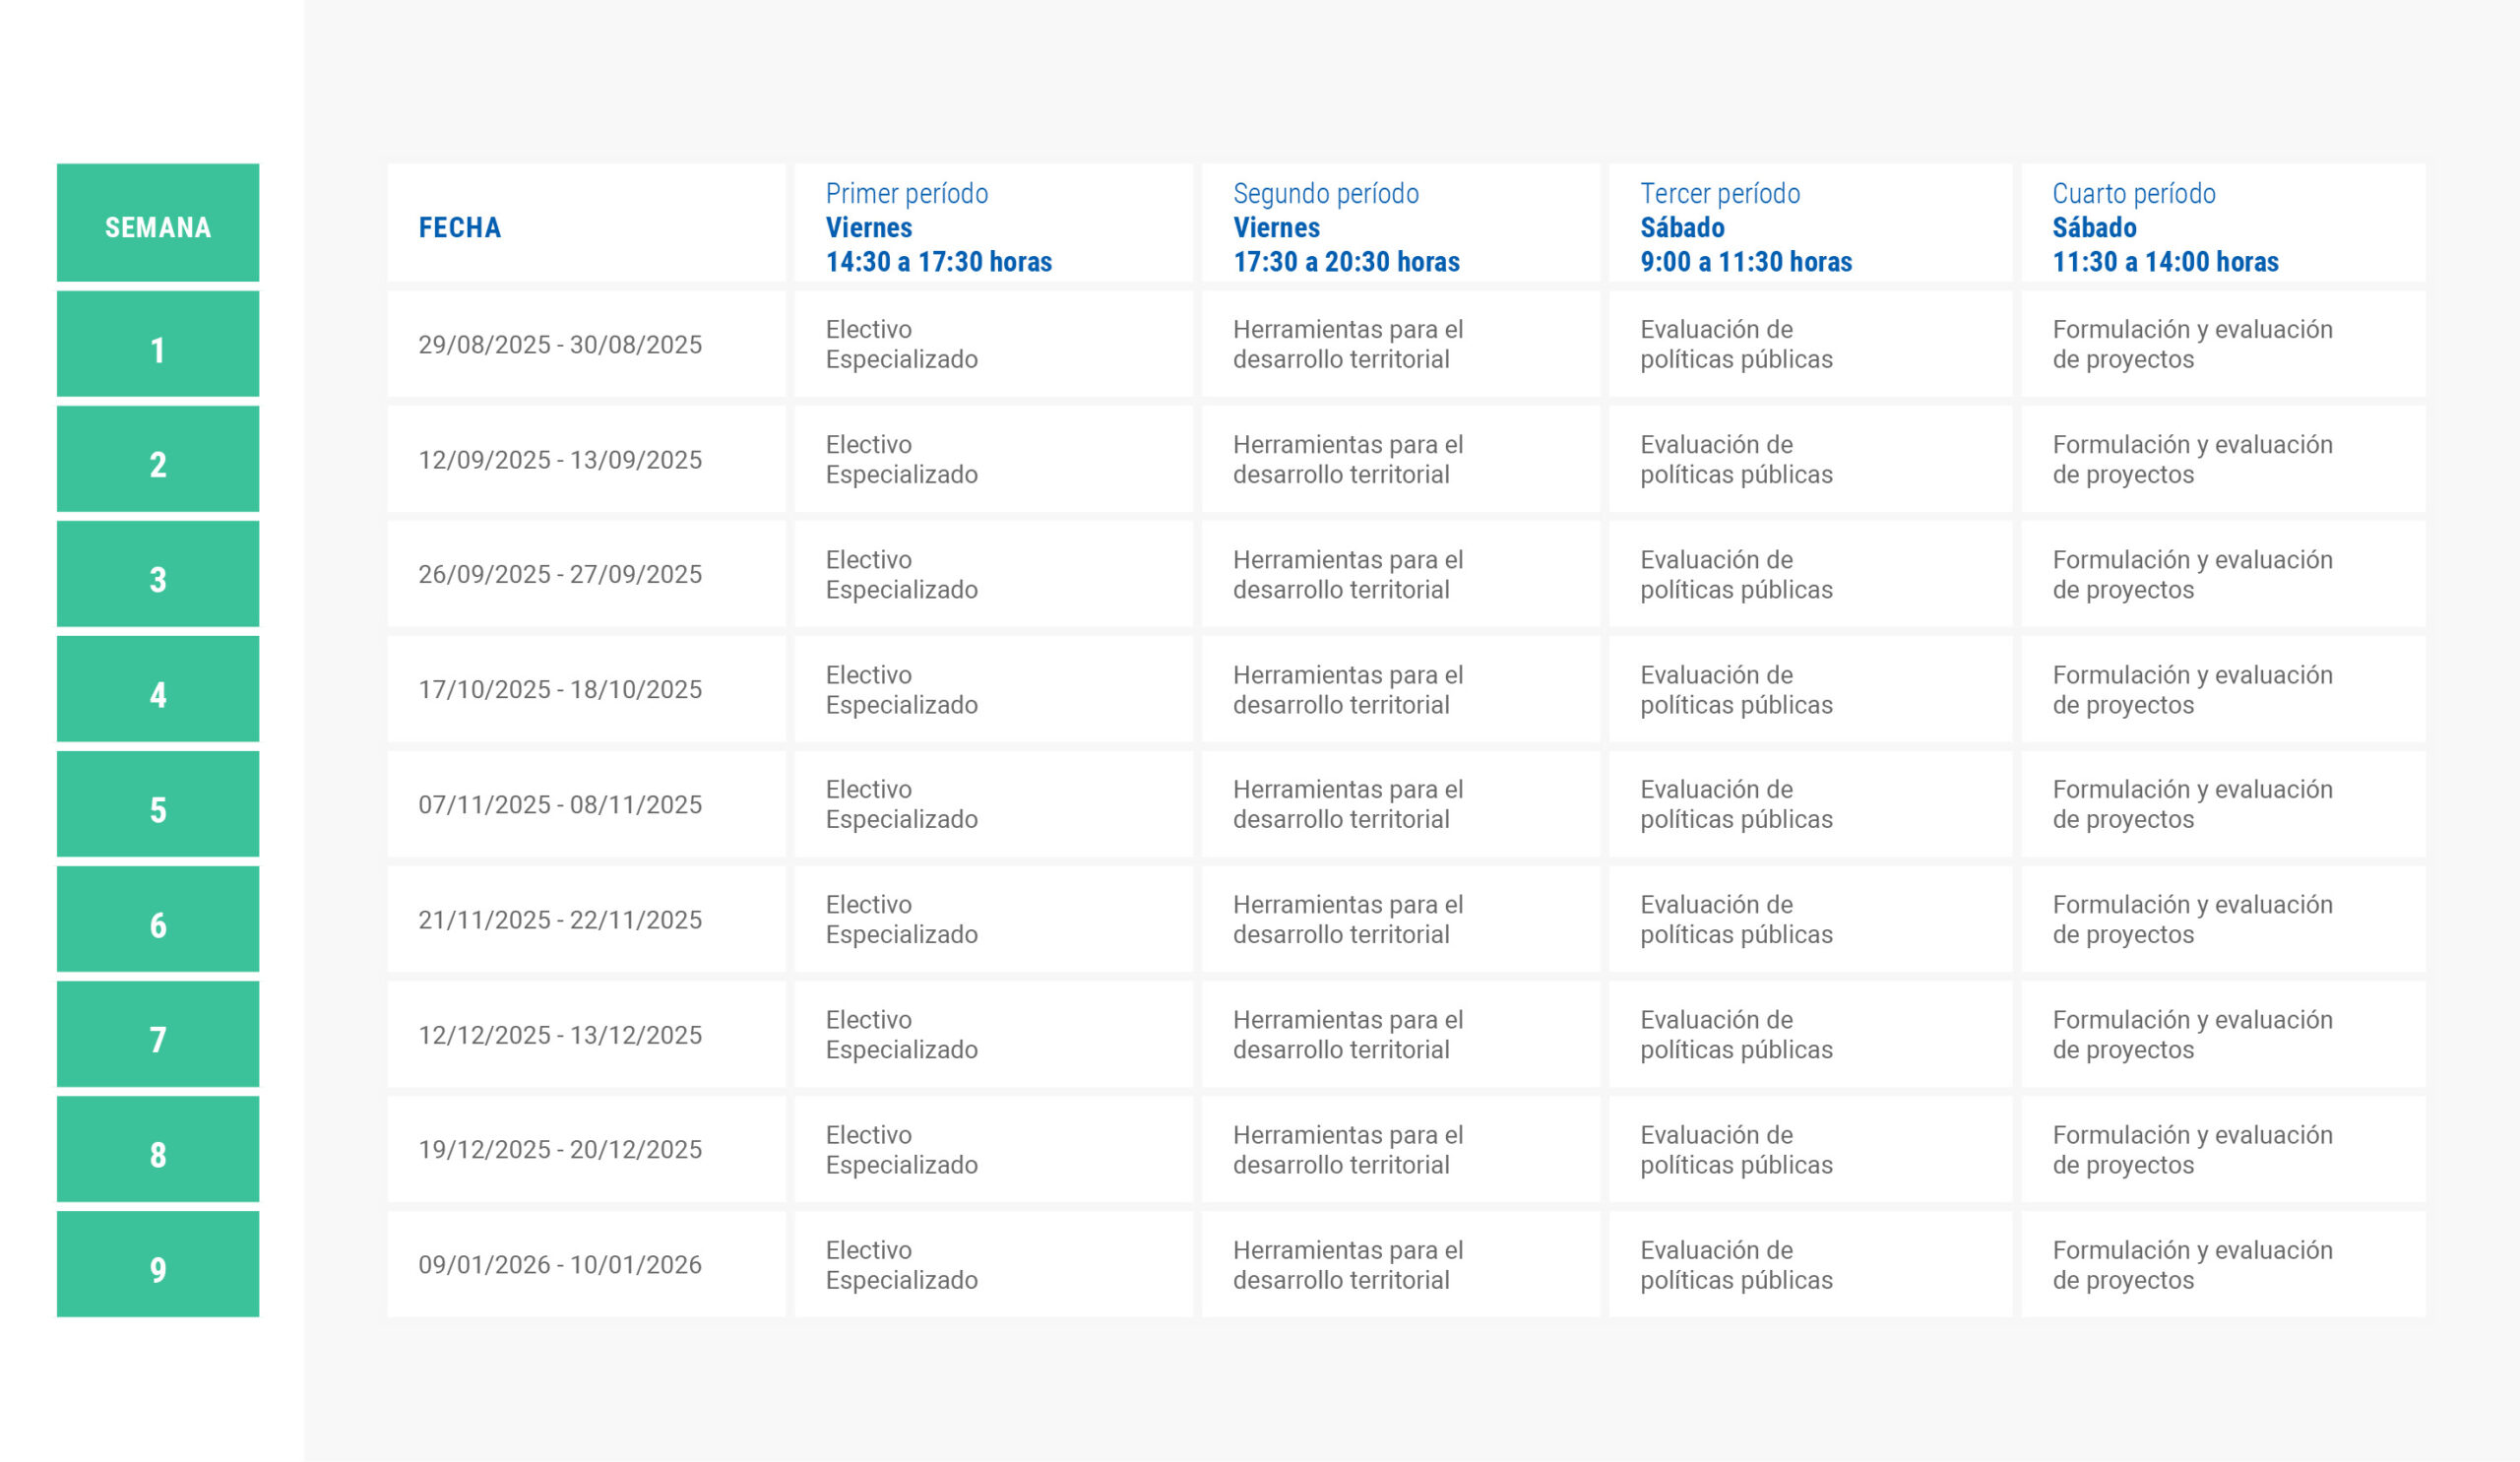Click Formulación y evaluación in 17/10/2025 row
The width and height of the screenshot is (2520, 1462).
coord(2223,689)
